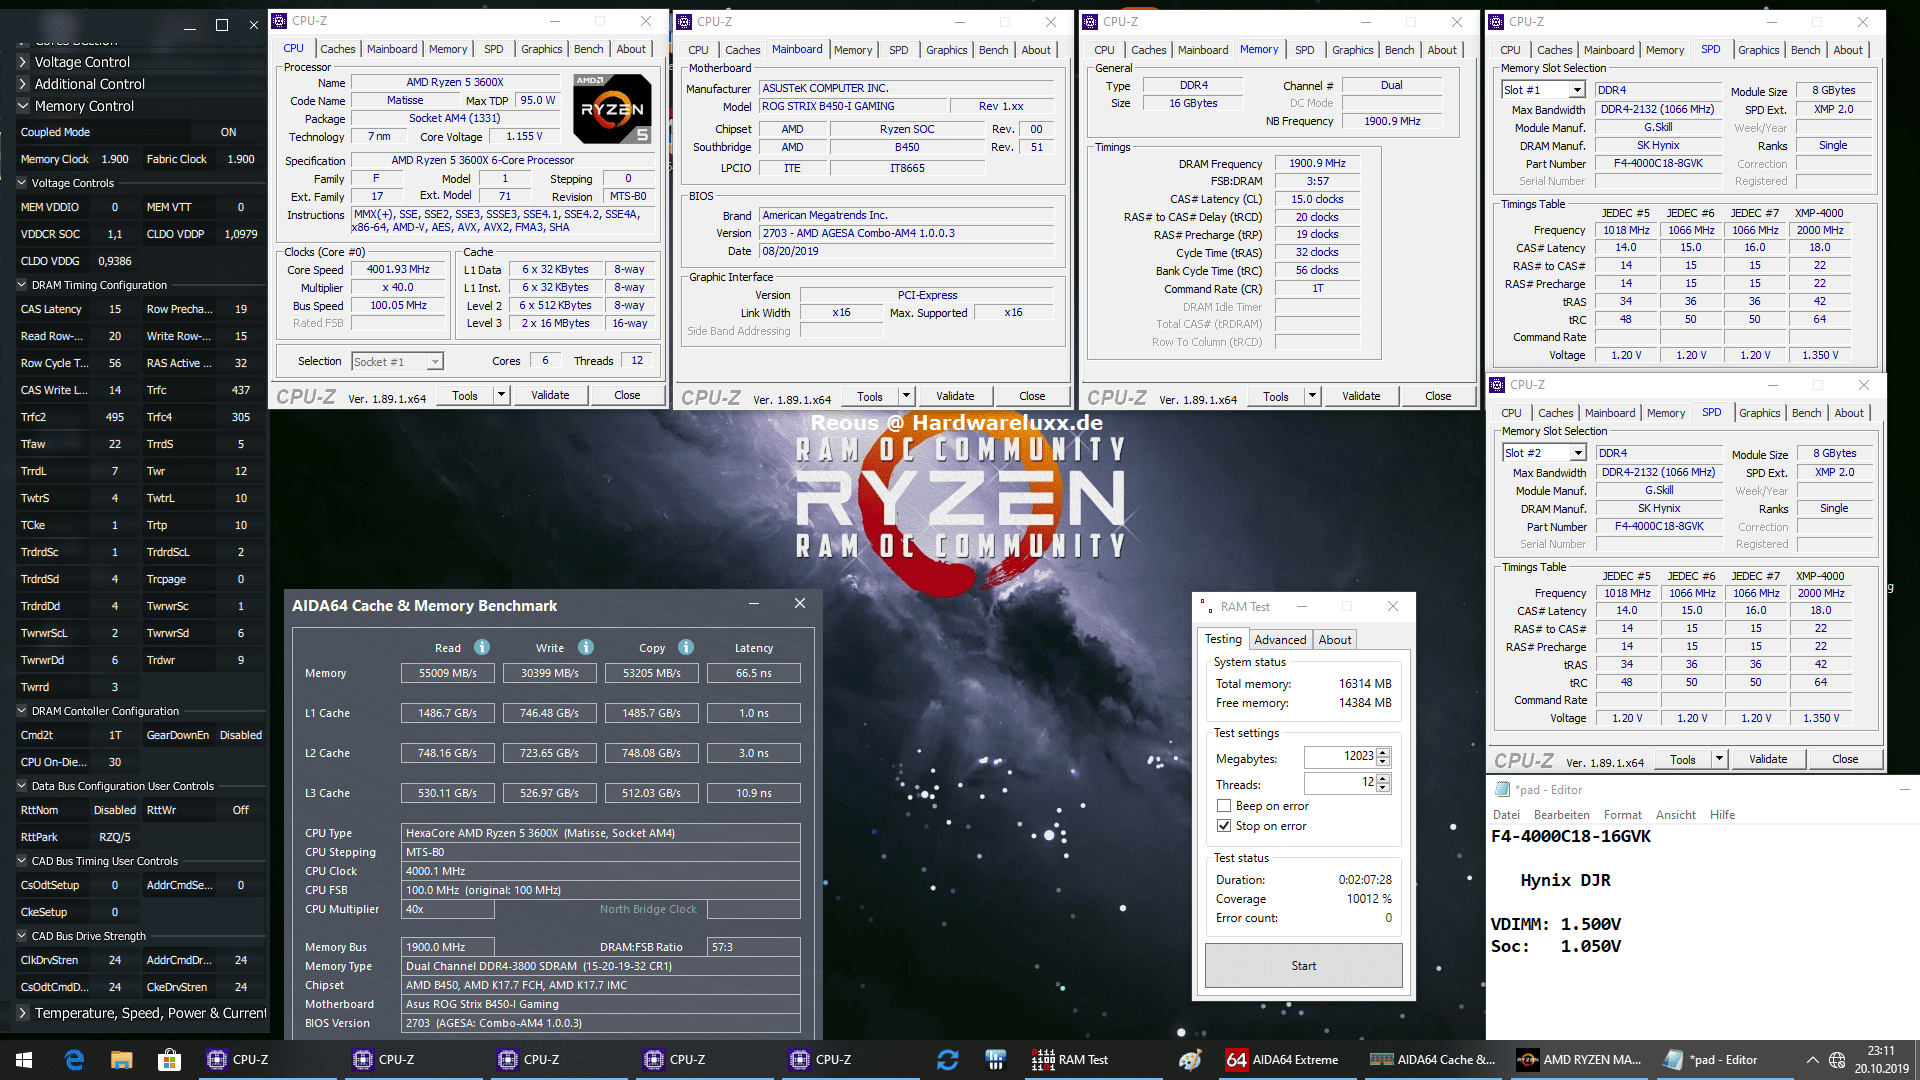Expand the Temperature, Speed, Power & Current section
The width and height of the screenshot is (1920, 1080).
[x=22, y=1013]
